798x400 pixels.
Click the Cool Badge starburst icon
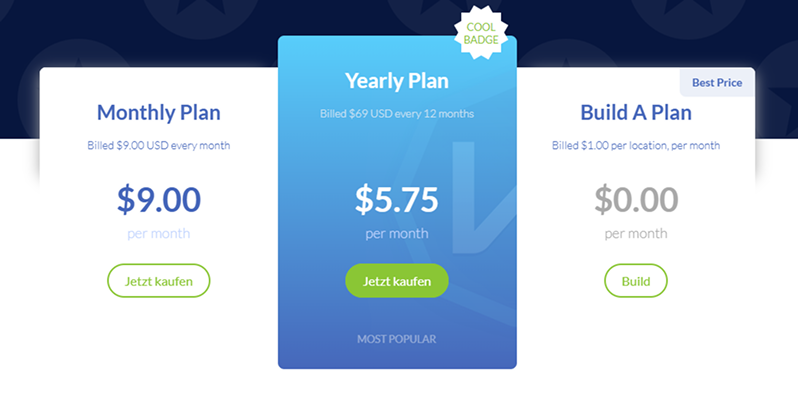(x=481, y=33)
